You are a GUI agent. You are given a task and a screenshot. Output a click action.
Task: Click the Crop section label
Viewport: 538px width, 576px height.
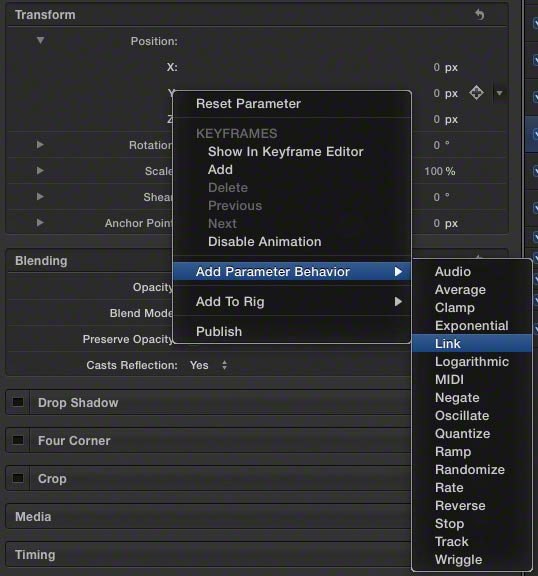point(52,479)
